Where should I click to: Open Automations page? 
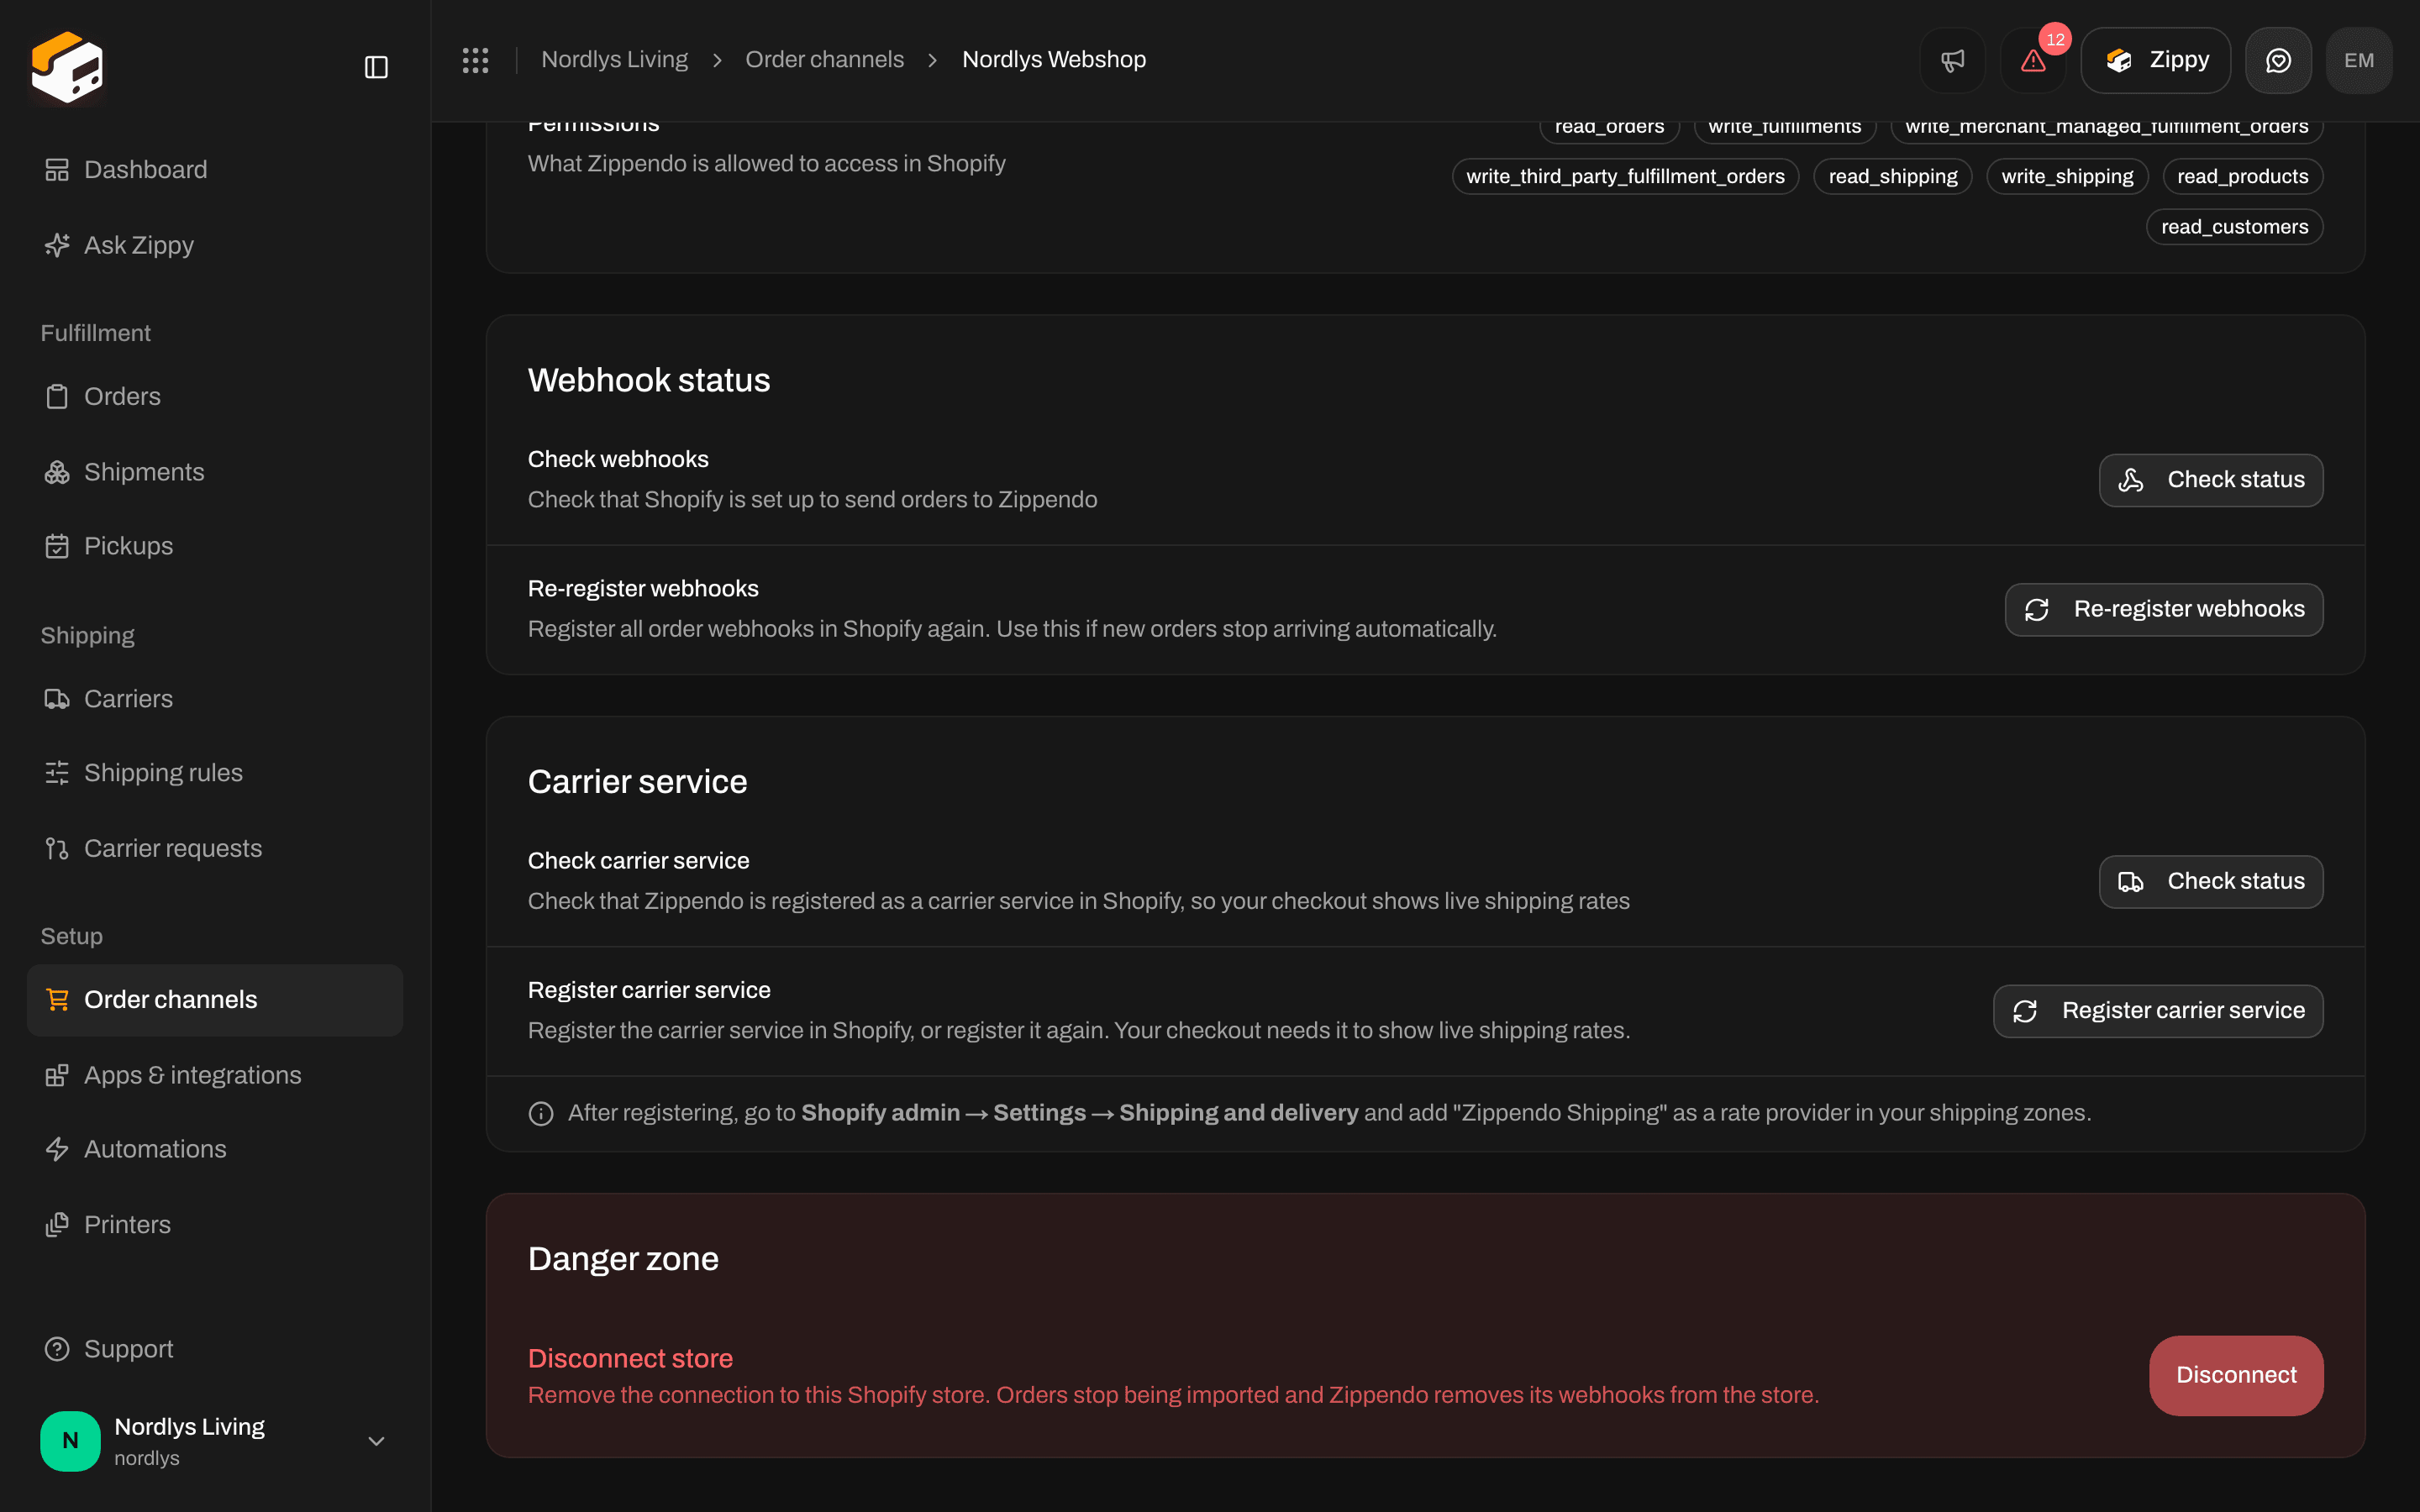[215, 1149]
